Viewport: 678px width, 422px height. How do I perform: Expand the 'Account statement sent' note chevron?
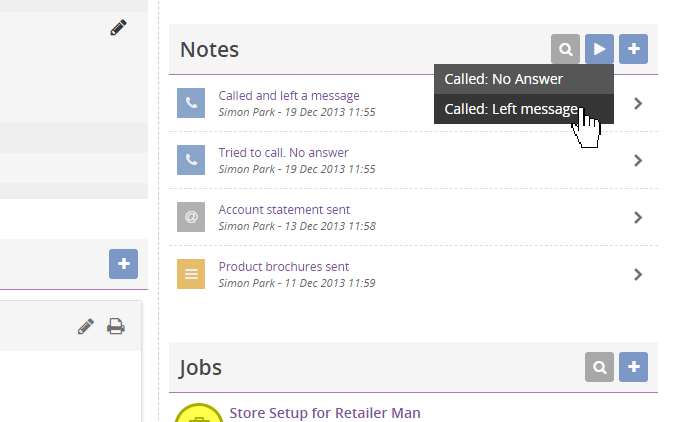click(638, 217)
